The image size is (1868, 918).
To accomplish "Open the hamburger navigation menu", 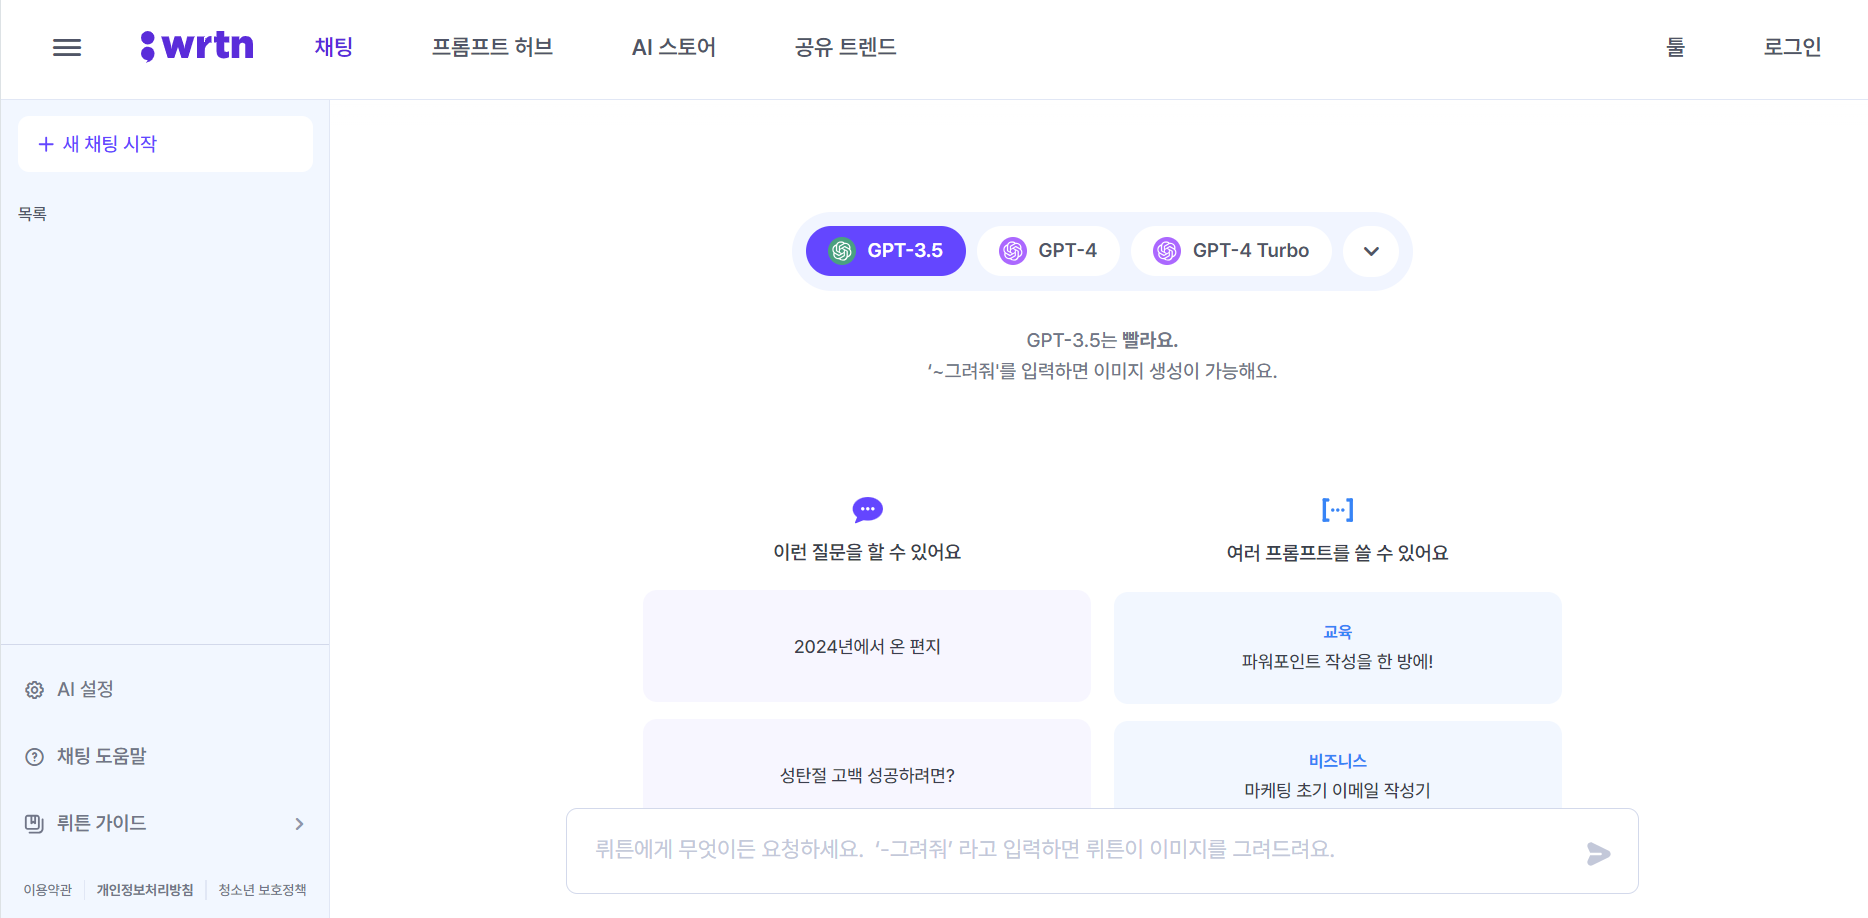I will coord(66,47).
